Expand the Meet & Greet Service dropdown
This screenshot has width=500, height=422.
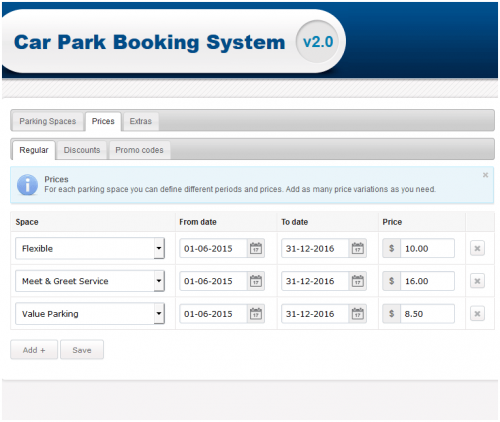[x=159, y=281]
